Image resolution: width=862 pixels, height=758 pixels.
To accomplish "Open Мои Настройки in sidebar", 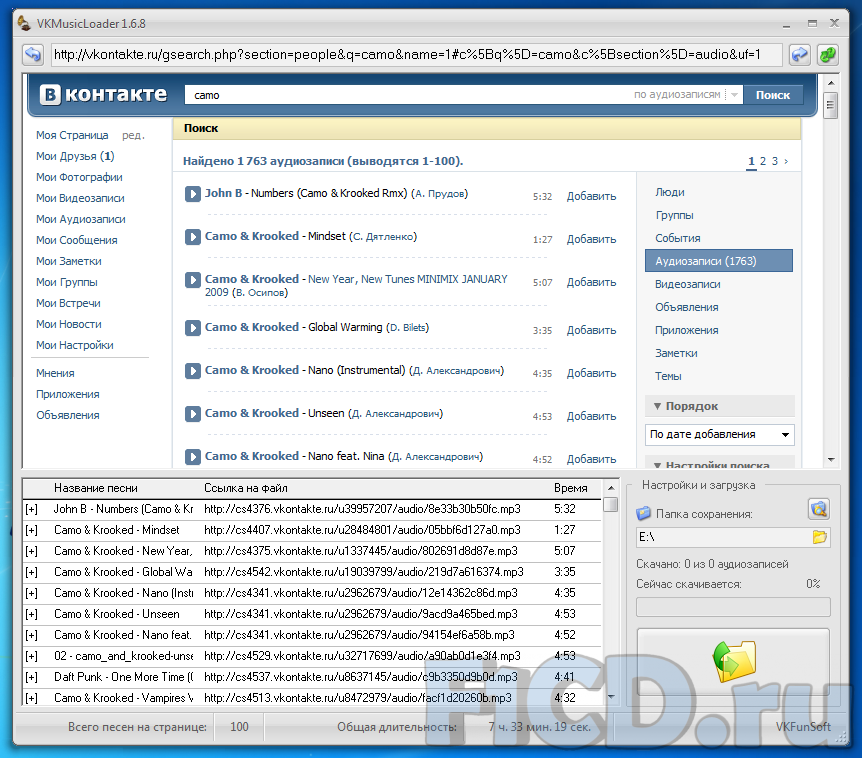I will [75, 345].
